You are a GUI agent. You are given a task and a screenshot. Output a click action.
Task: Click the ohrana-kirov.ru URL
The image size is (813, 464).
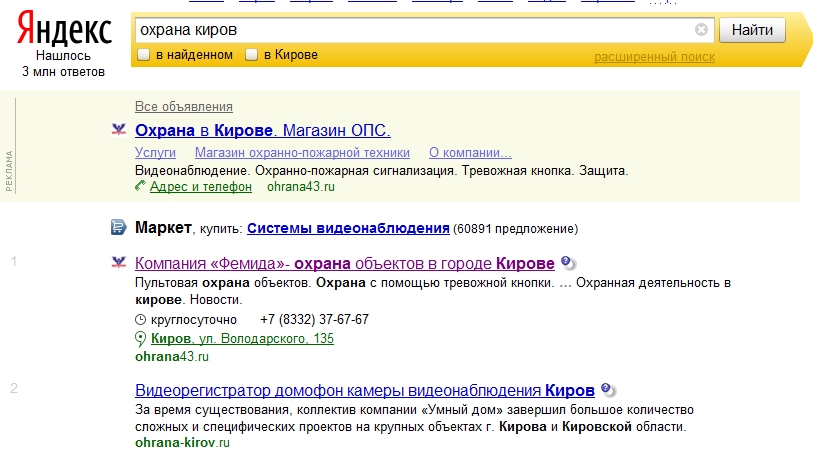183,443
